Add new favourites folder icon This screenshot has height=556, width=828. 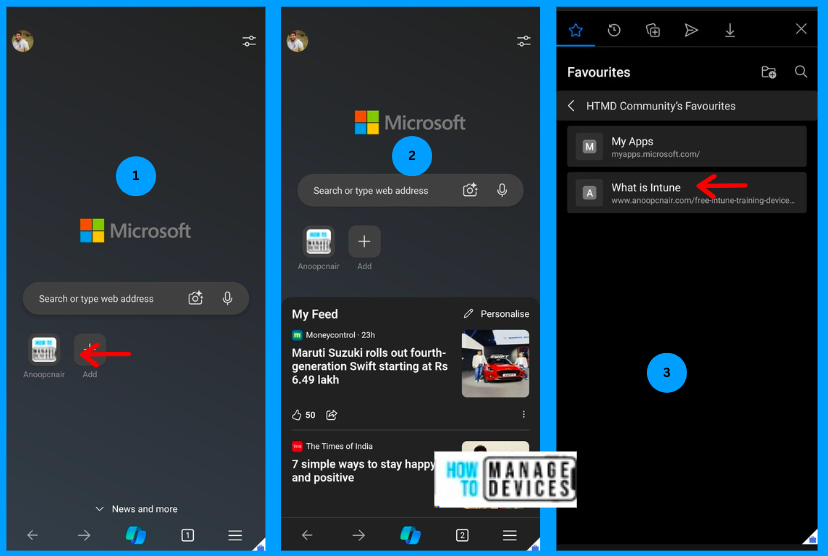tap(769, 72)
